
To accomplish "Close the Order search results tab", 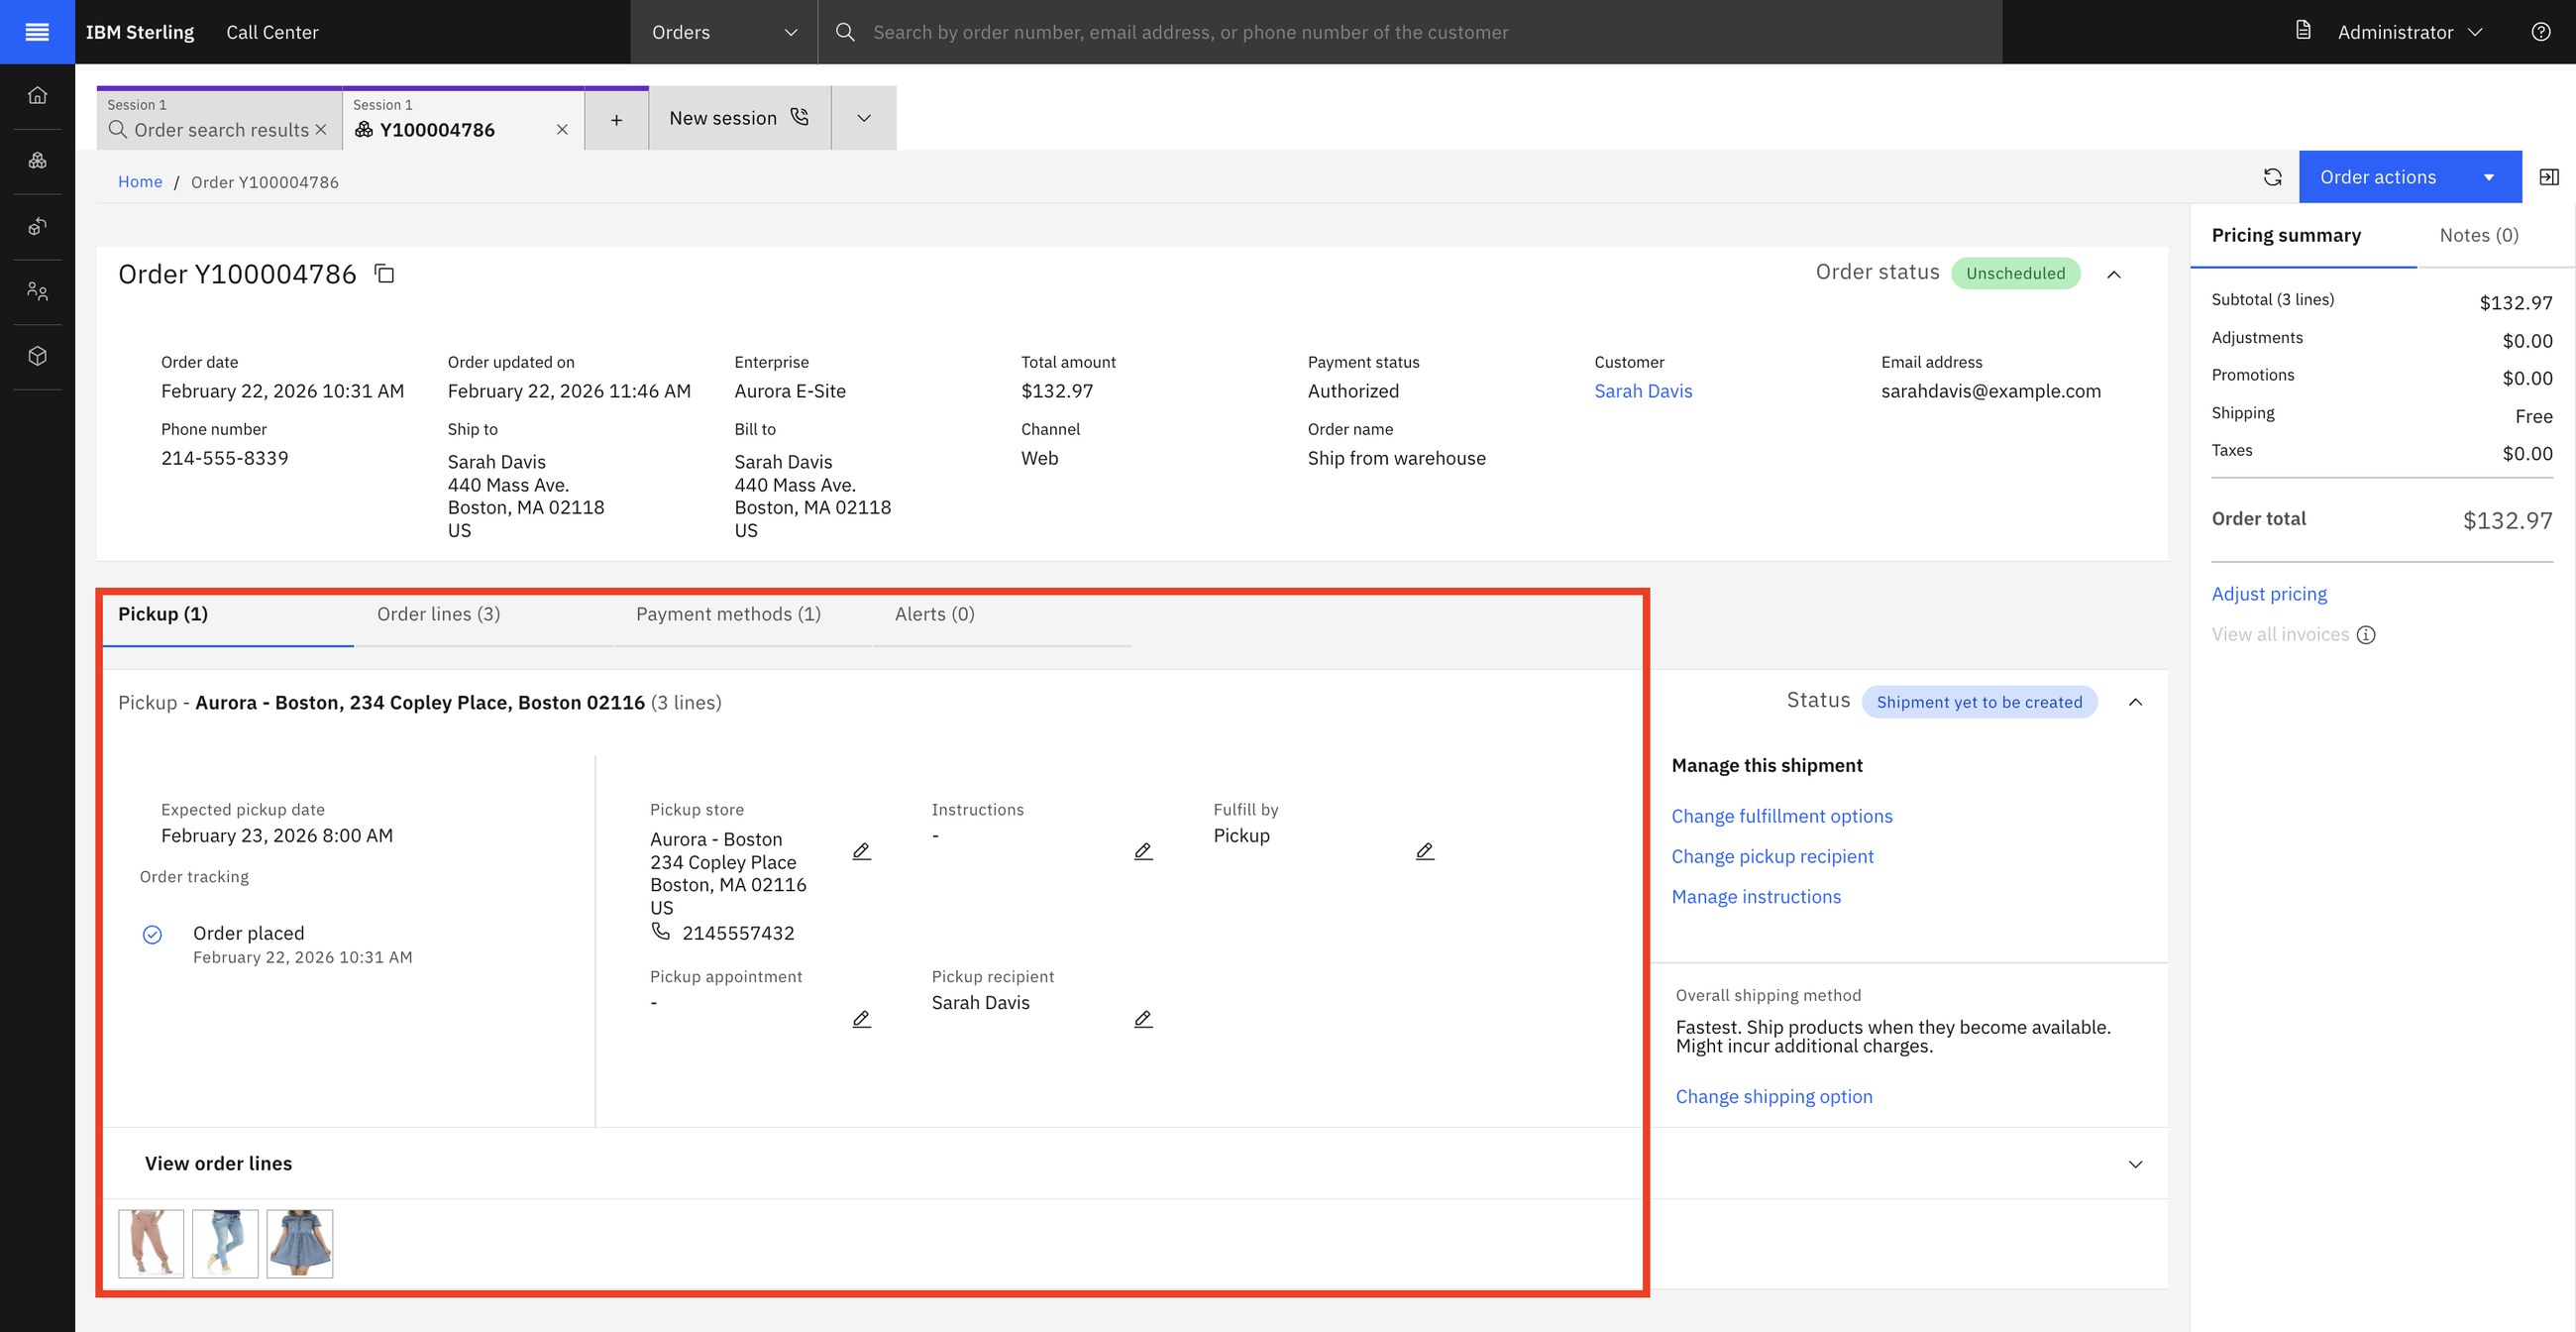I will coord(321,130).
